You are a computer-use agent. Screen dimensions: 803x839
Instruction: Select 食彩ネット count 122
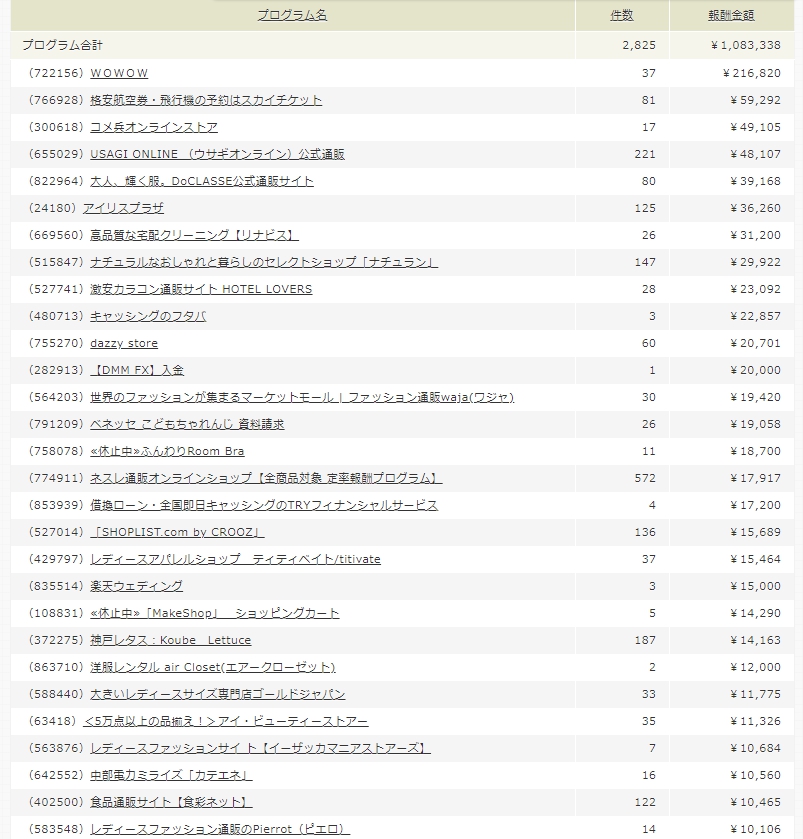(645, 803)
